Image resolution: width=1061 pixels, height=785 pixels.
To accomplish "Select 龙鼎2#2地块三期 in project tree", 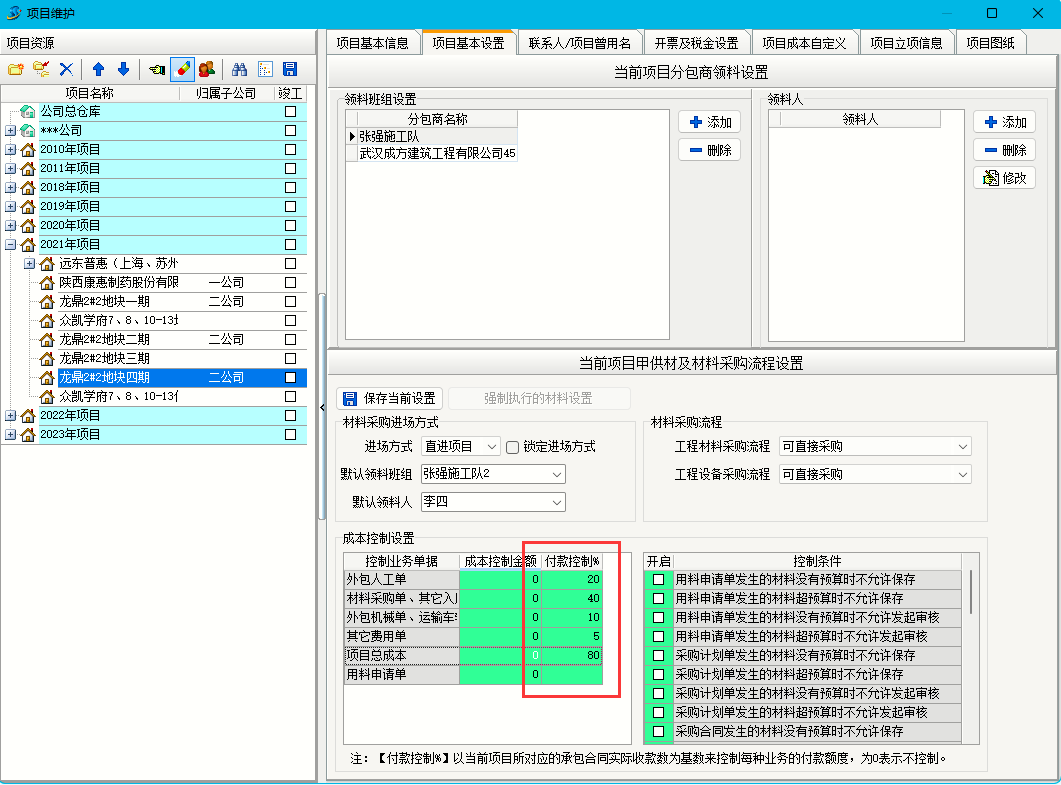I will pyautogui.click(x=104, y=358).
